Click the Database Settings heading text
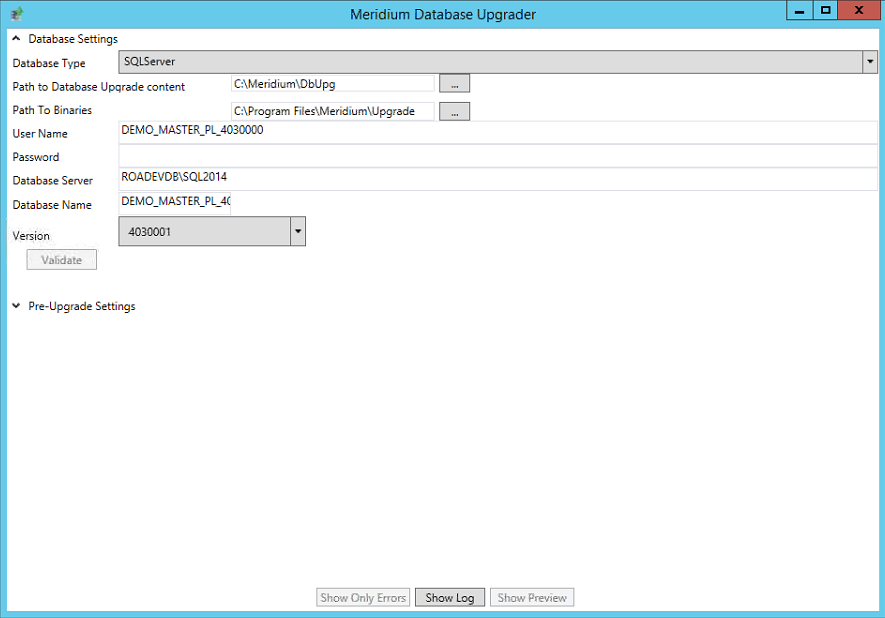The width and height of the screenshot is (885, 618). click(73, 39)
